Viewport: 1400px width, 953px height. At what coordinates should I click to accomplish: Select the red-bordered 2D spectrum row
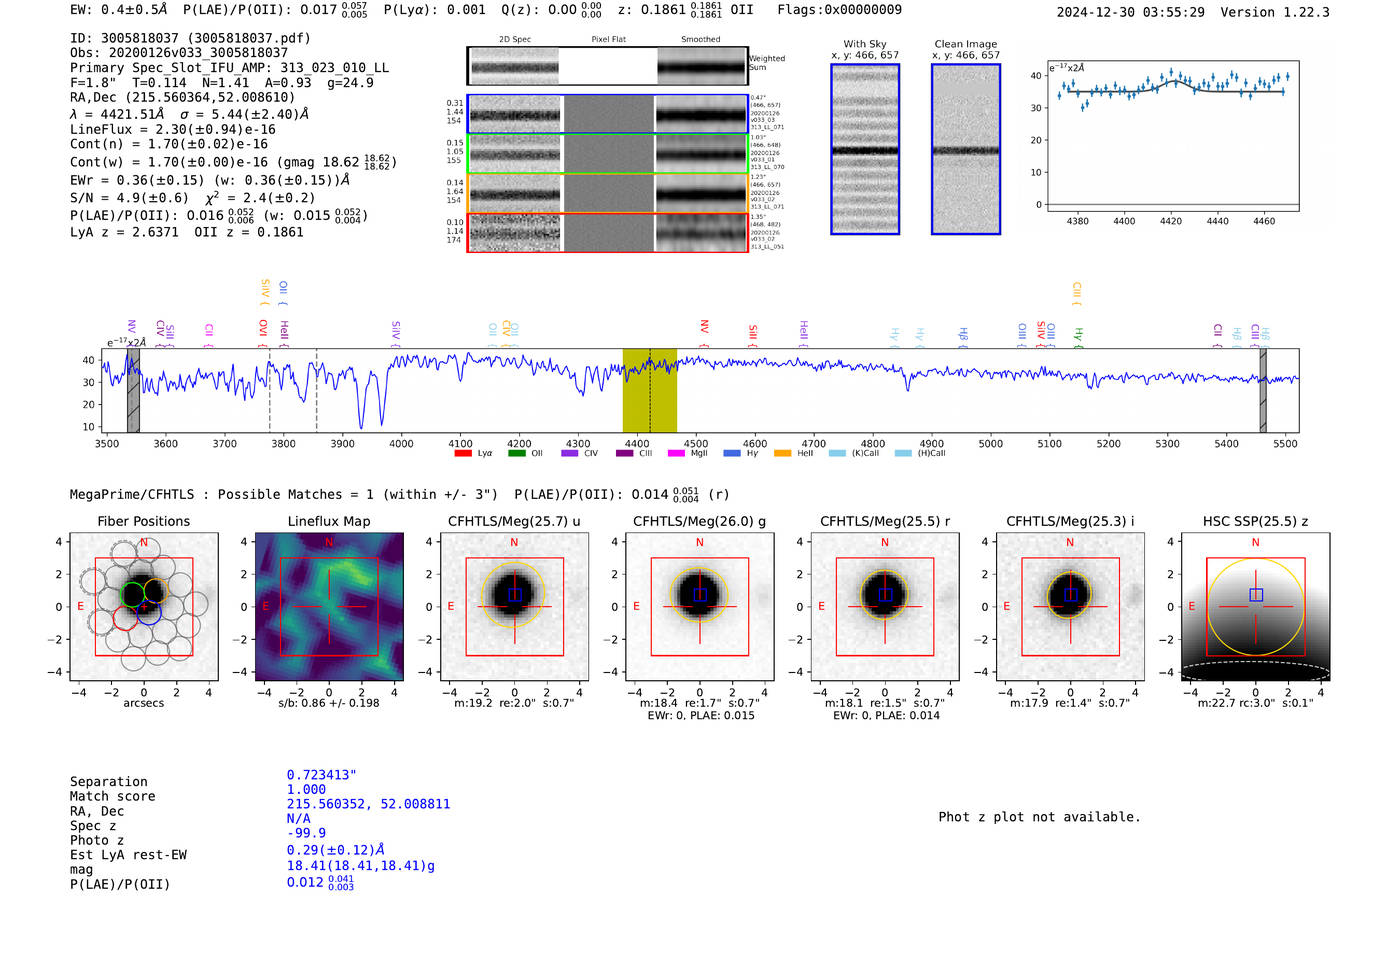[x=608, y=233]
